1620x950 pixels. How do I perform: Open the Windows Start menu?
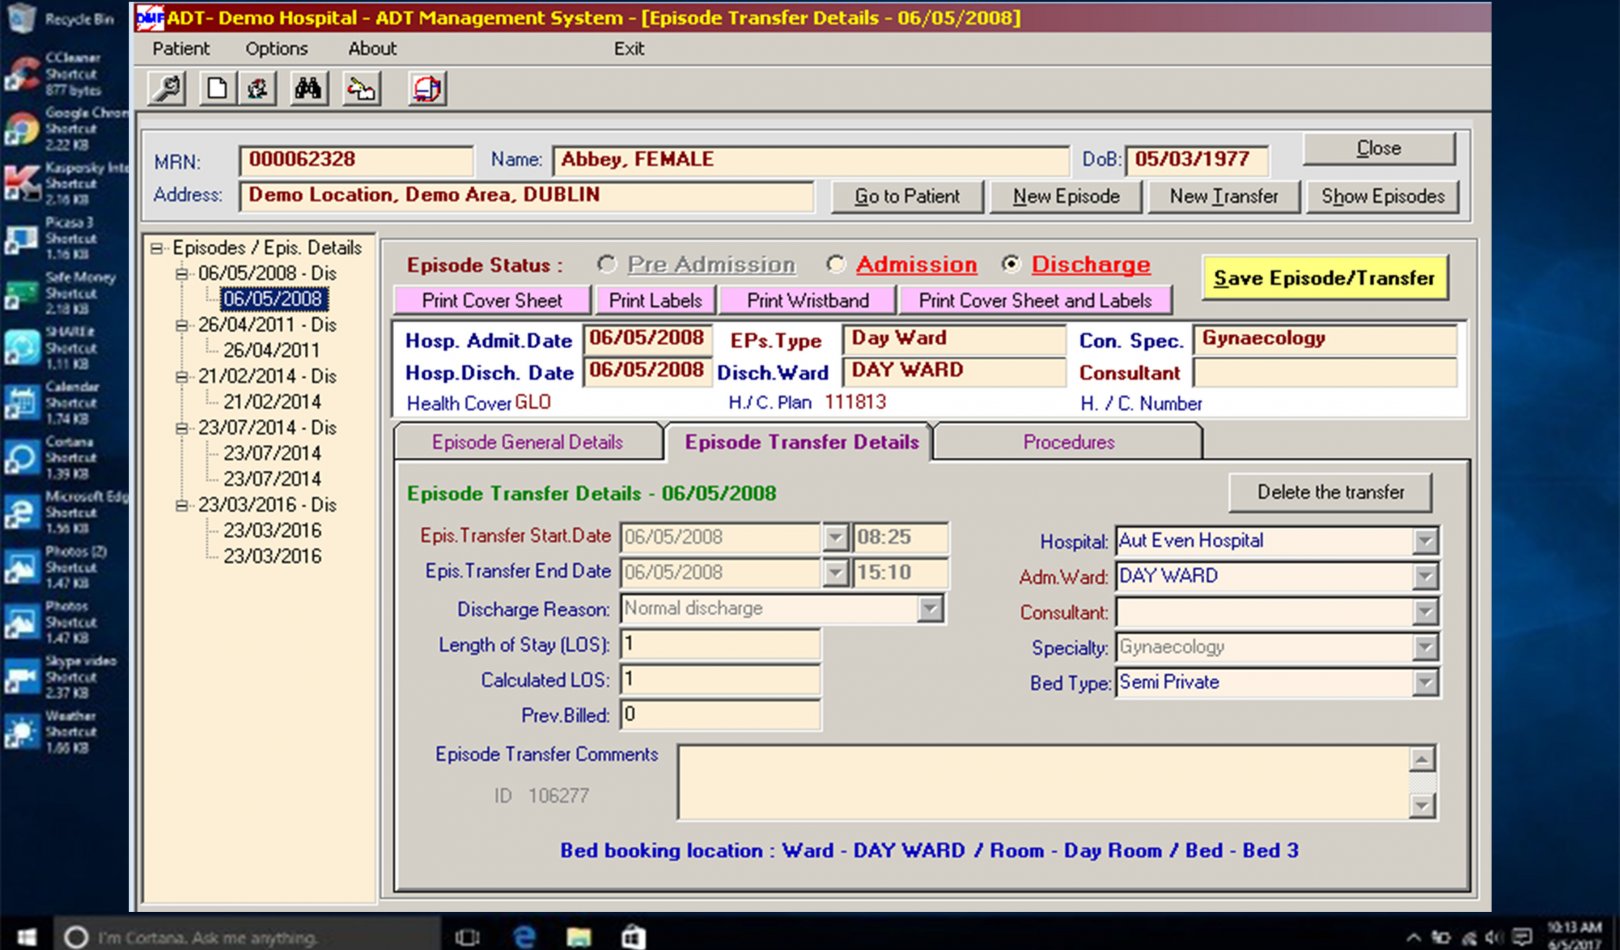(25, 937)
